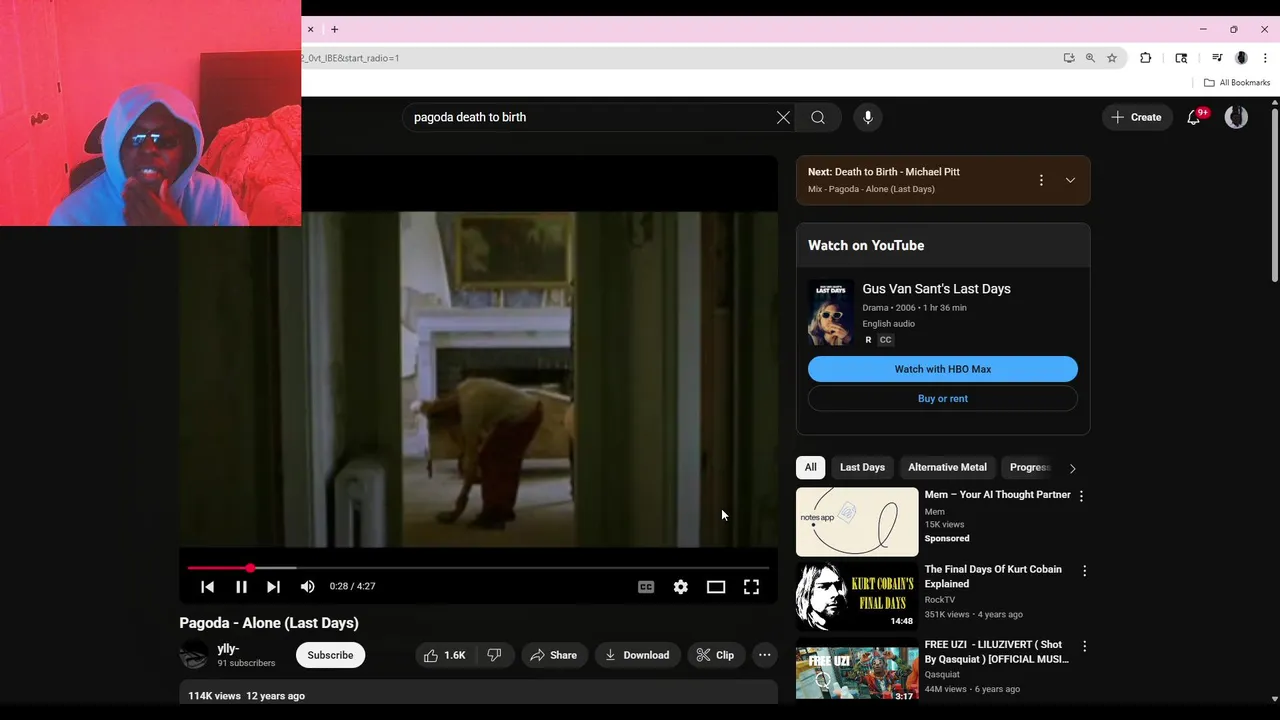Like the video (1.6K)
Screen dimensions: 1280x720
tap(445, 655)
